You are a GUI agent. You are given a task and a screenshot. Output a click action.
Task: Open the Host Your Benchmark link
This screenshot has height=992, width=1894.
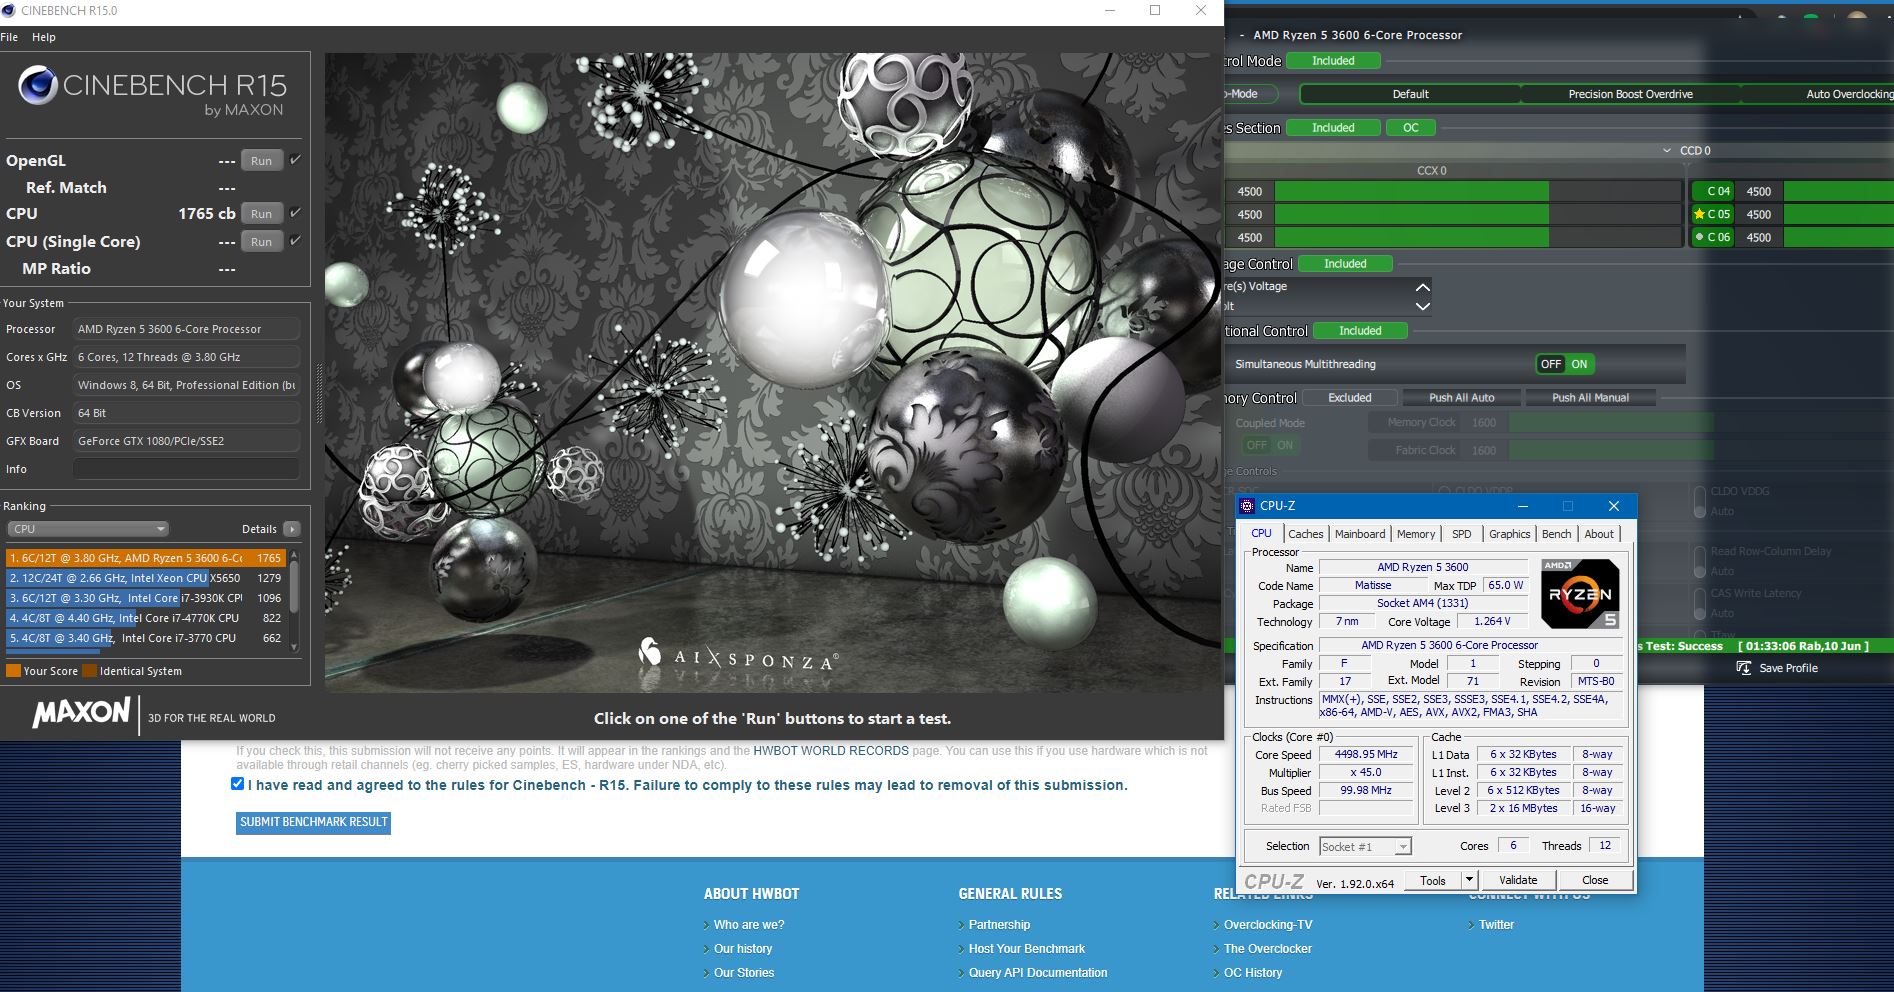[x=1026, y=949]
